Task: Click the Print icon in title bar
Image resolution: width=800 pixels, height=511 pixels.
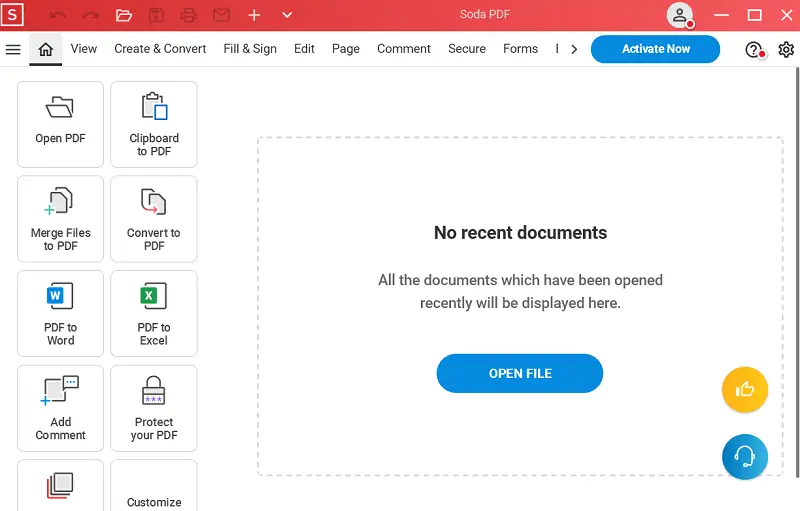Action: click(189, 15)
